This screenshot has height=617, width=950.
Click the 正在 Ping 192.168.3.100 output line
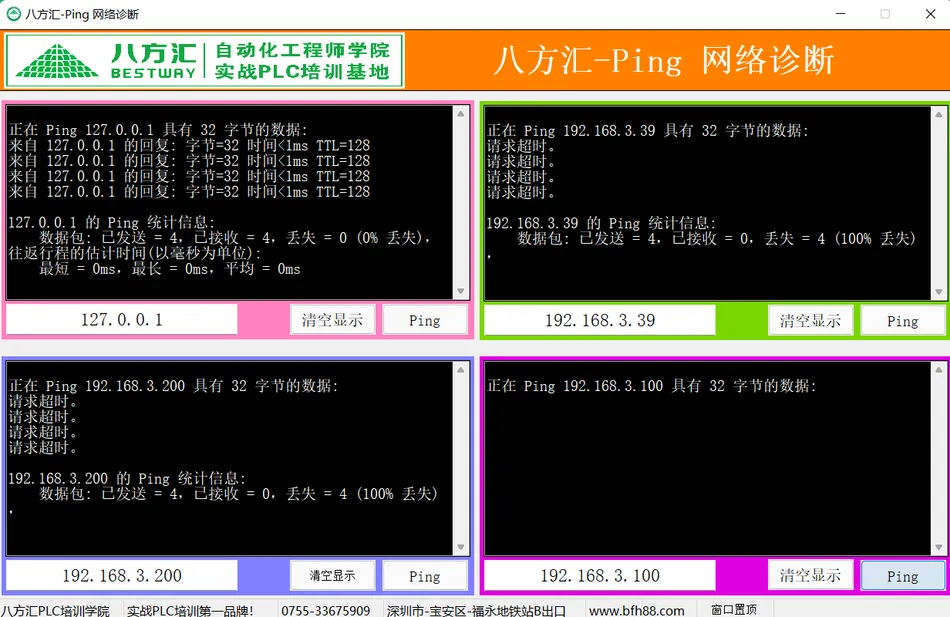tap(651, 385)
